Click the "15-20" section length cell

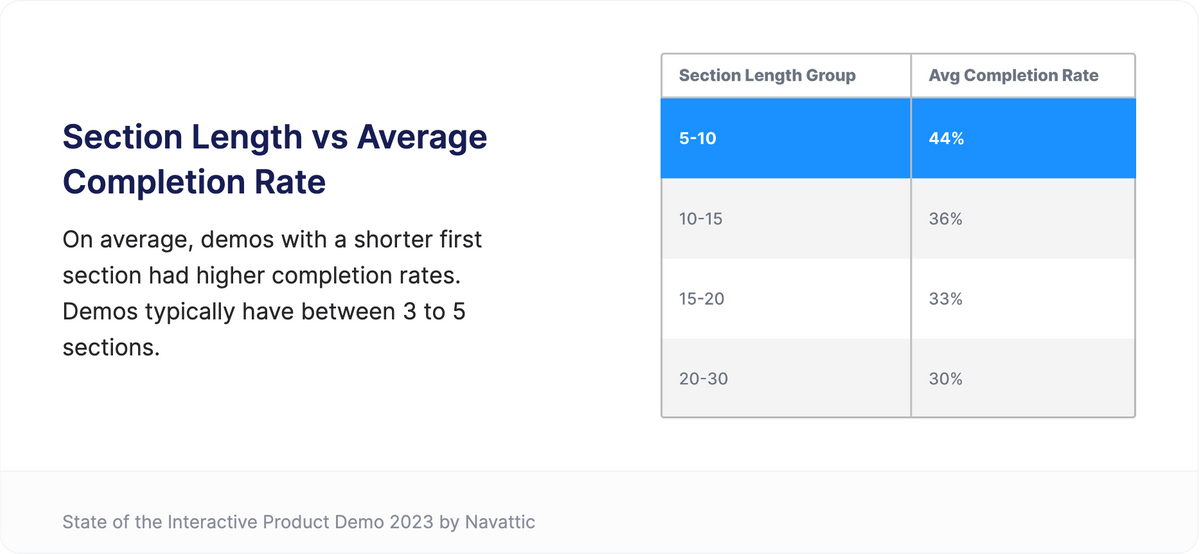tap(701, 299)
